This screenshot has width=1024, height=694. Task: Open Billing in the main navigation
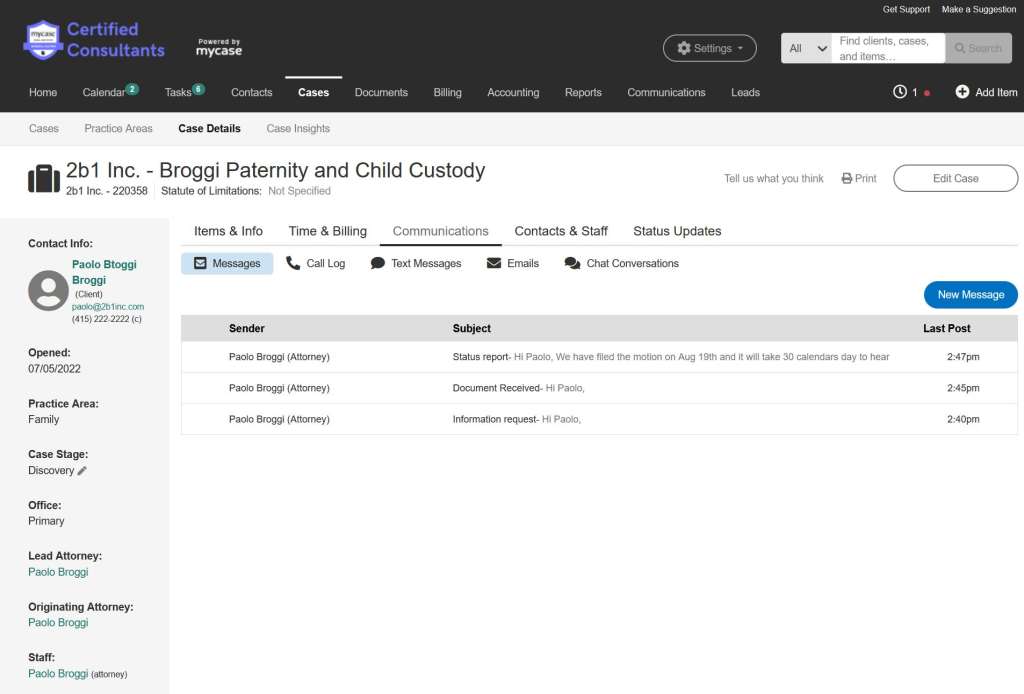pyautogui.click(x=447, y=93)
